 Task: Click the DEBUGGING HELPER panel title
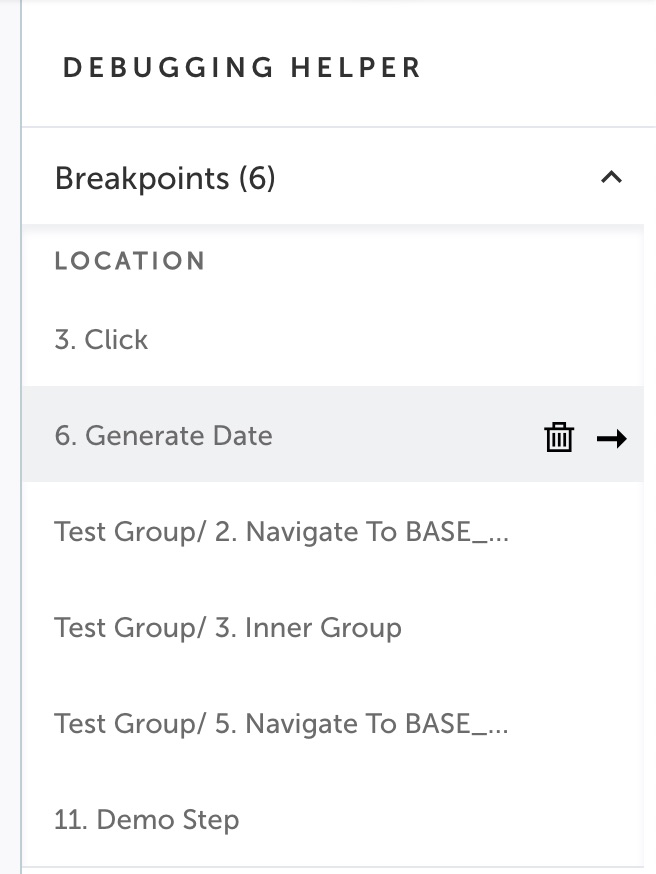click(x=242, y=67)
